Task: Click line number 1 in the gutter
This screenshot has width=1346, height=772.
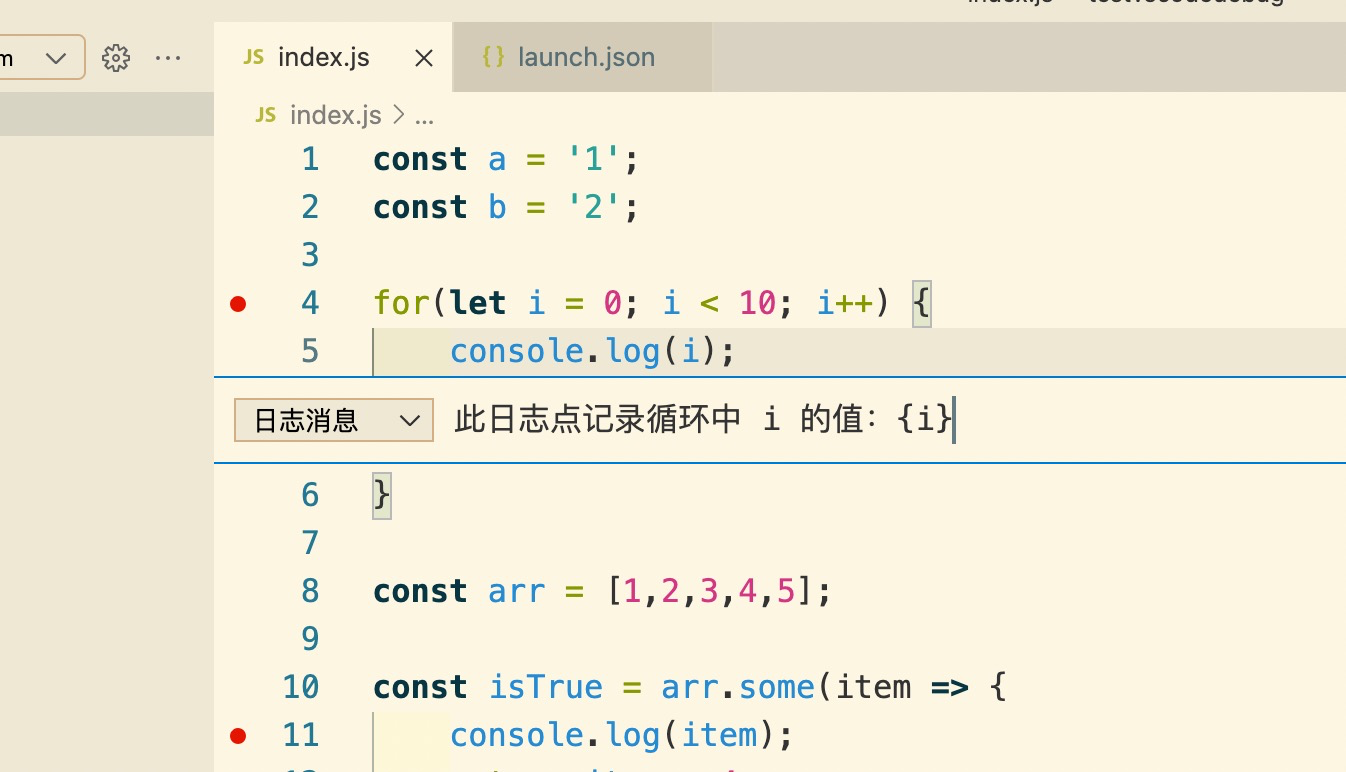Action: (x=310, y=159)
